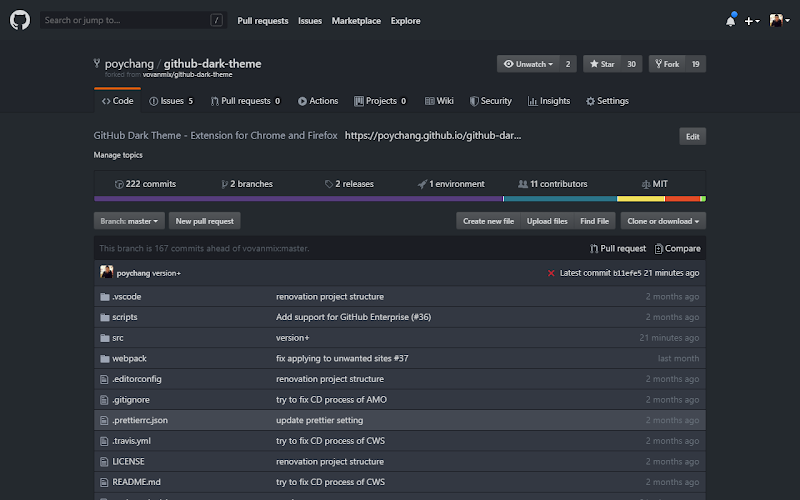Screen dimensions: 800x500
Task: Click Manage topics
Action: point(118,155)
